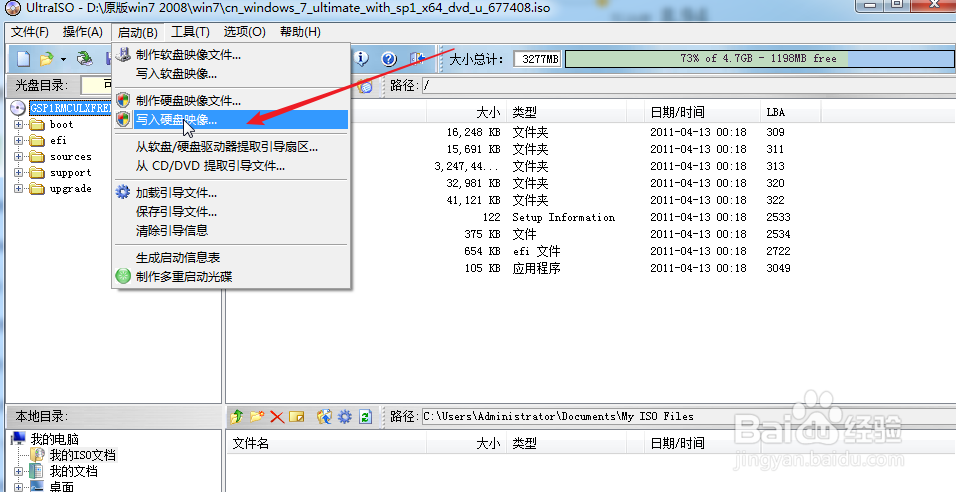Click the 3277MB total size field

[x=537, y=59]
